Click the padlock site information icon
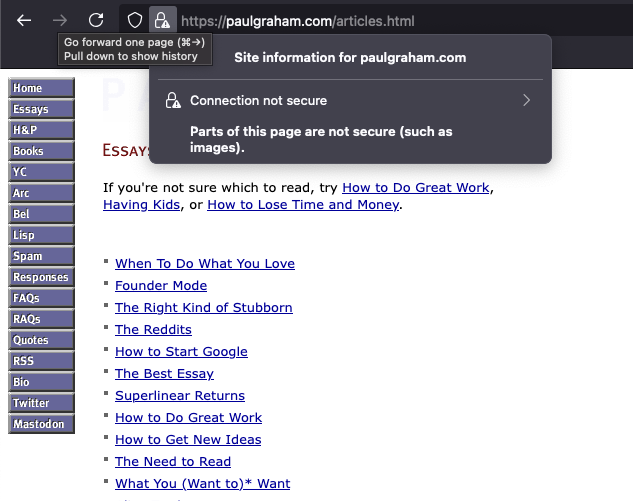Image resolution: width=633 pixels, height=501 pixels. [163, 20]
